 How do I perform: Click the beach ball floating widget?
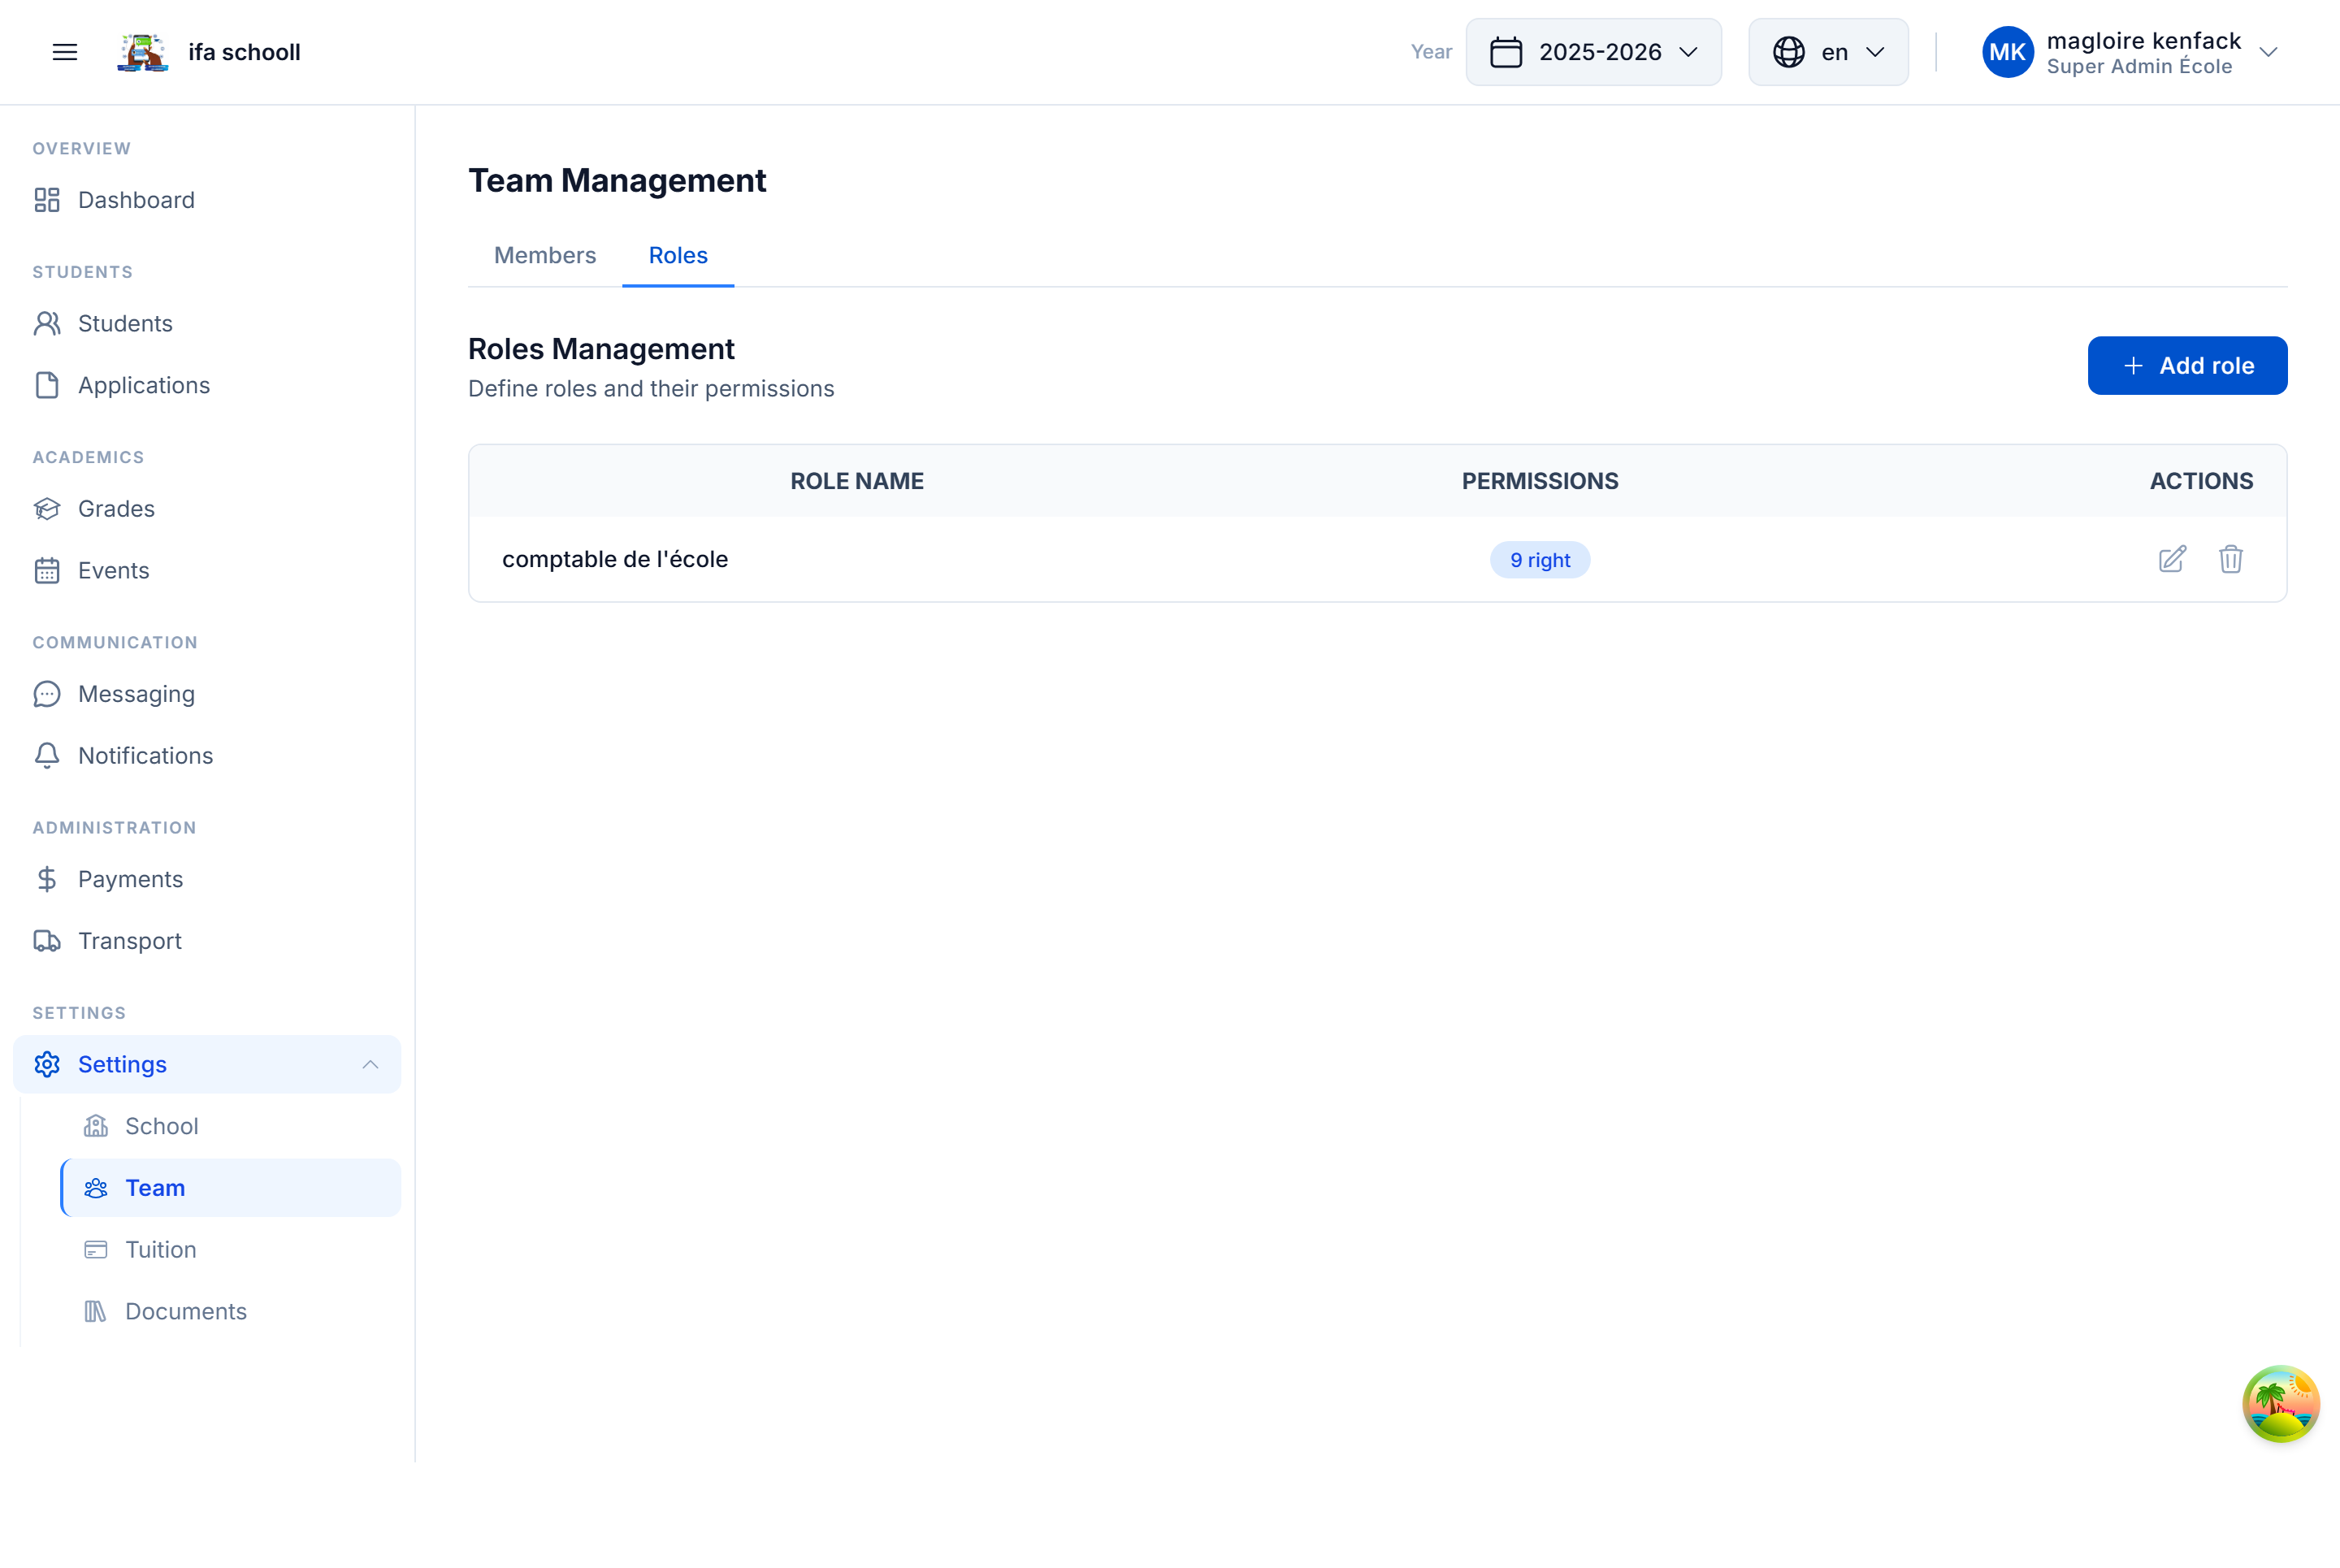[2282, 1404]
